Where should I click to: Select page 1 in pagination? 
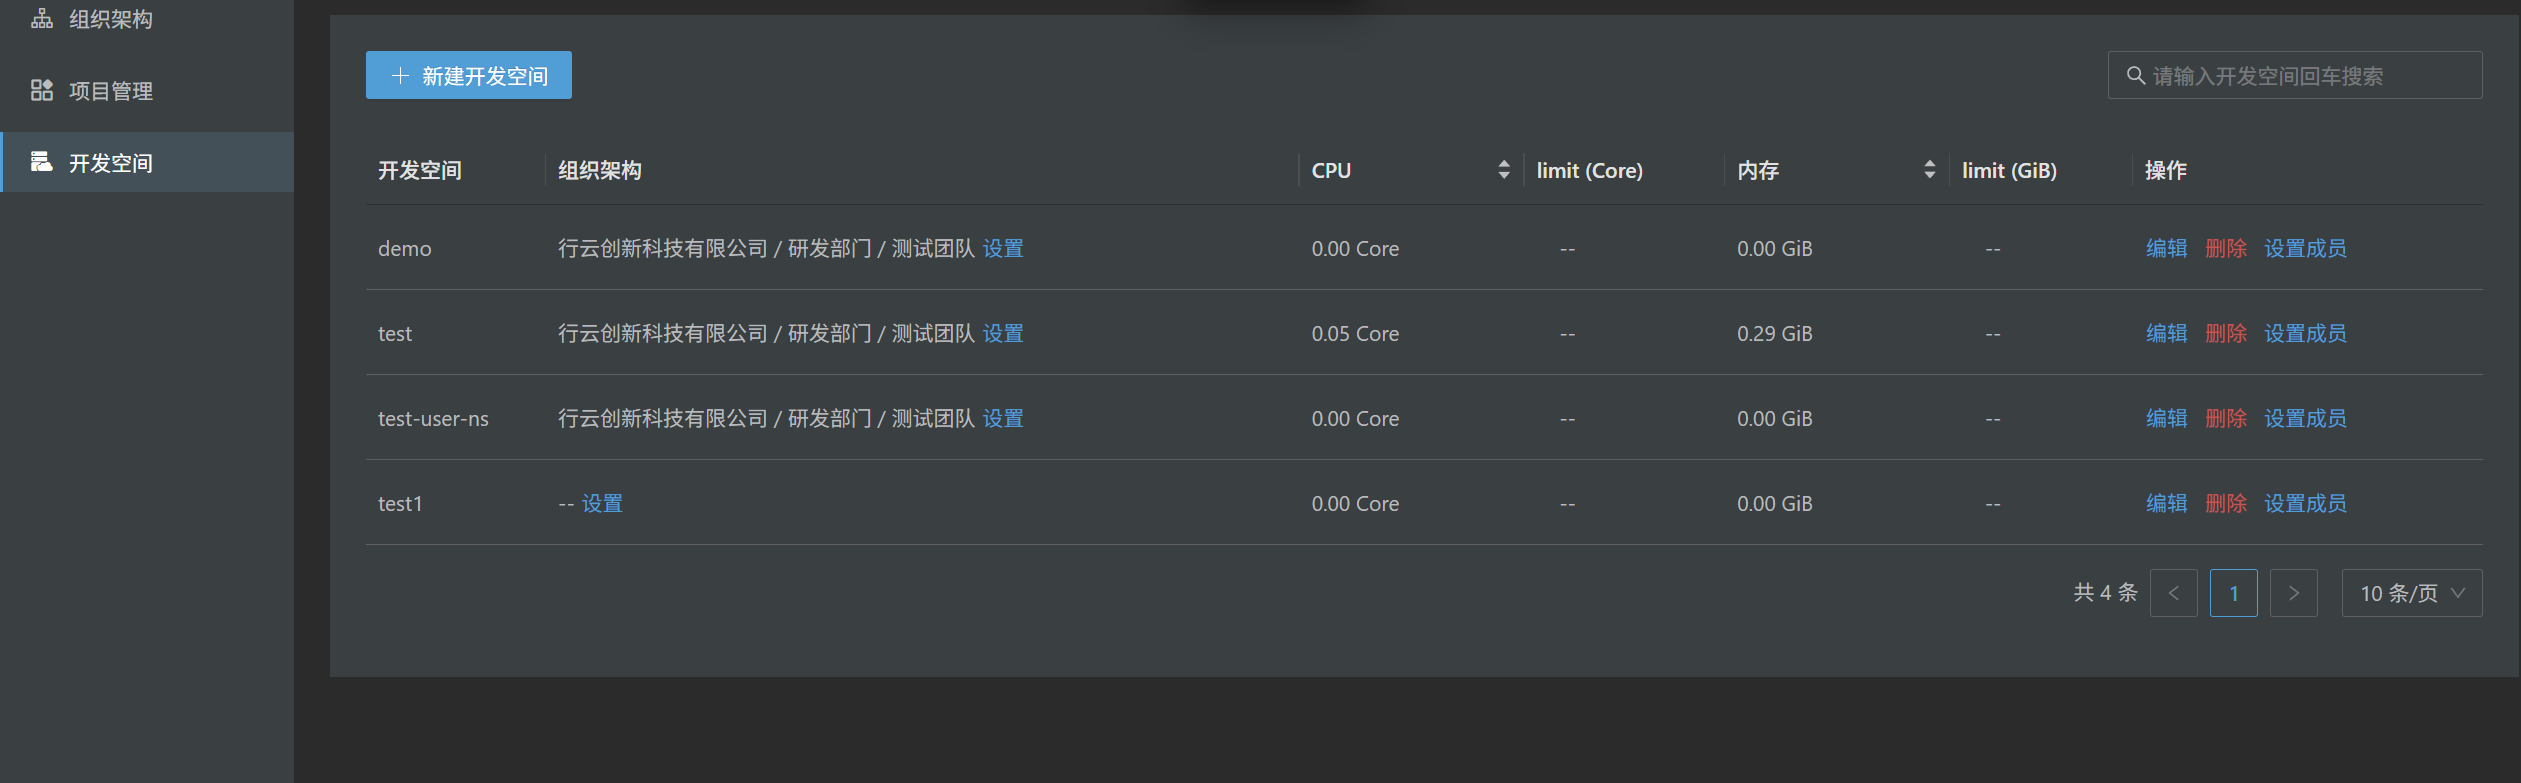tap(2233, 593)
